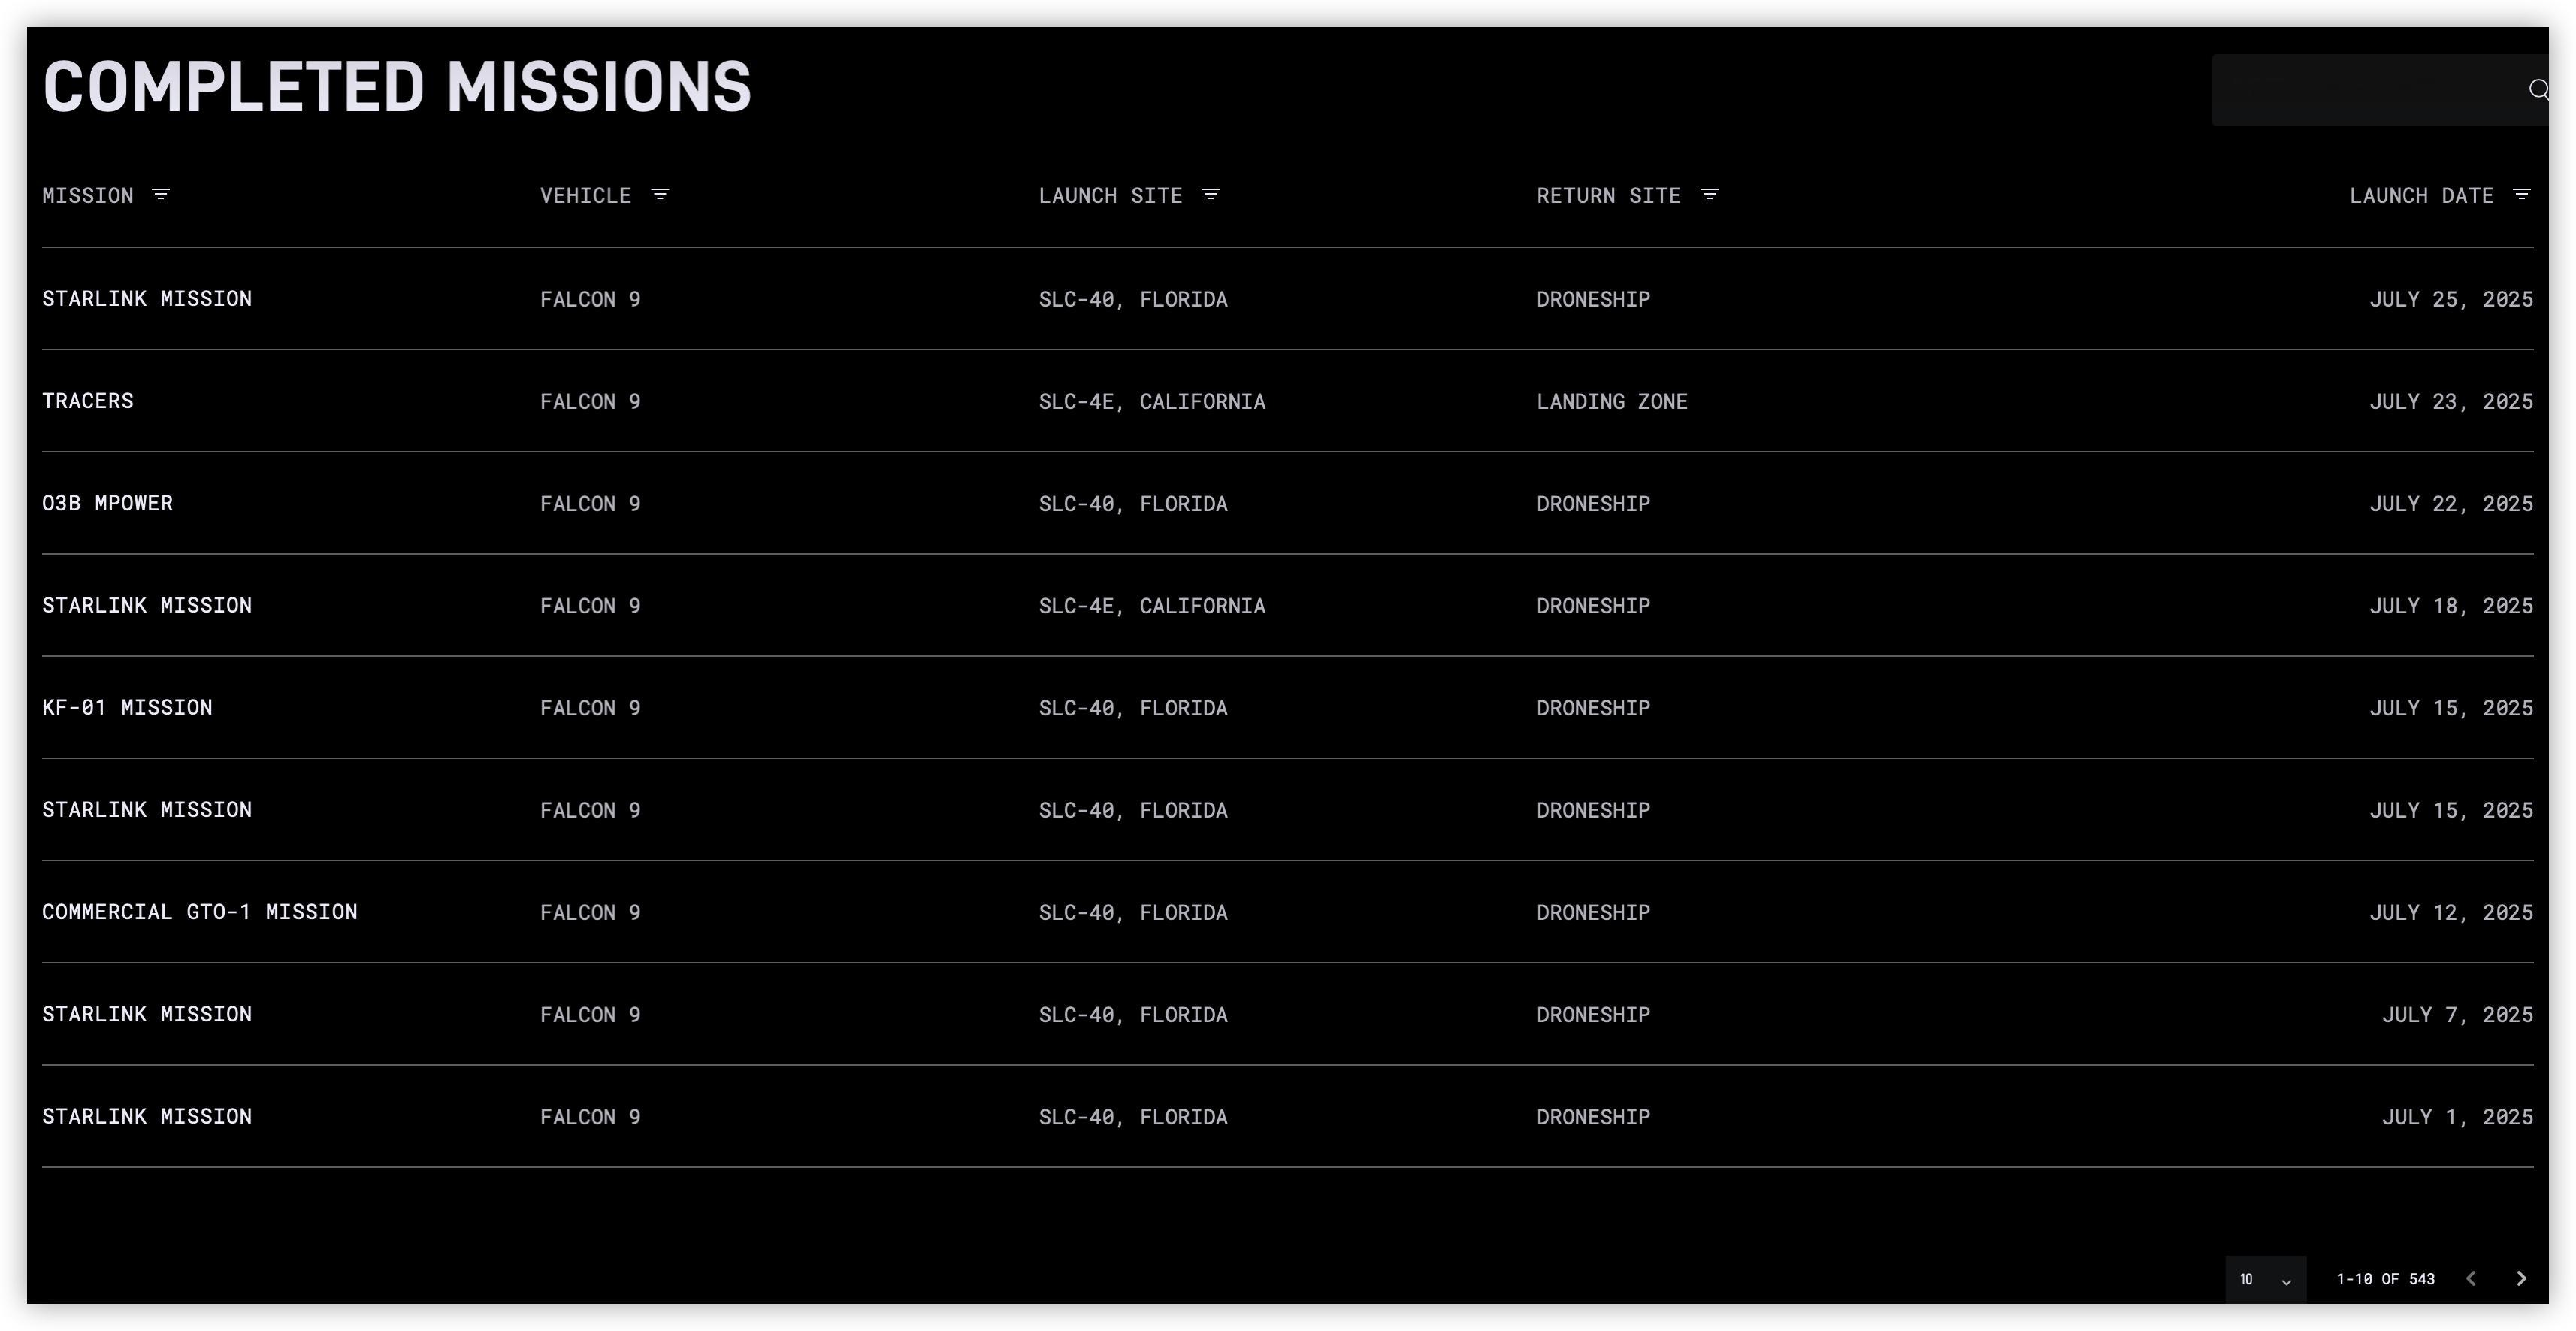Click inside the search input field
The height and width of the screenshot is (1331, 2576).
(2370, 90)
